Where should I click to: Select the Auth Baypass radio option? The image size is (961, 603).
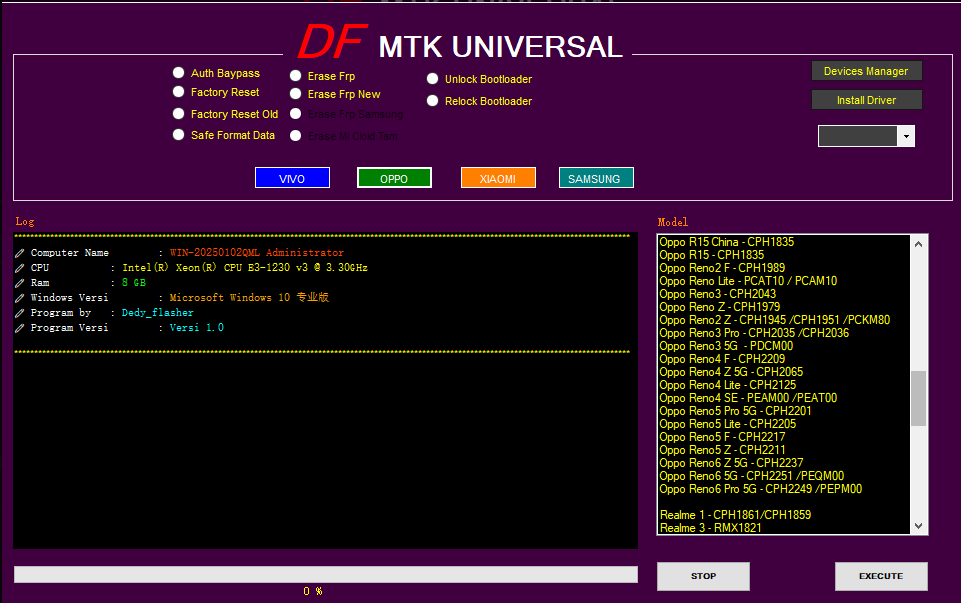(179, 73)
